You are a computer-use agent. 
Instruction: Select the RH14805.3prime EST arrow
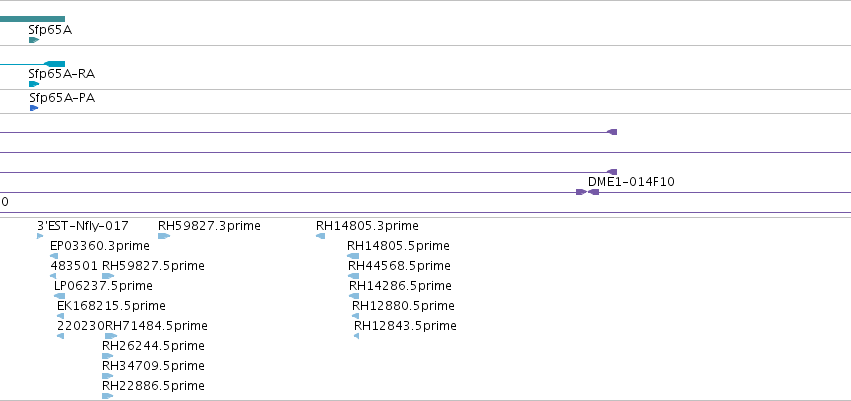click(320, 236)
